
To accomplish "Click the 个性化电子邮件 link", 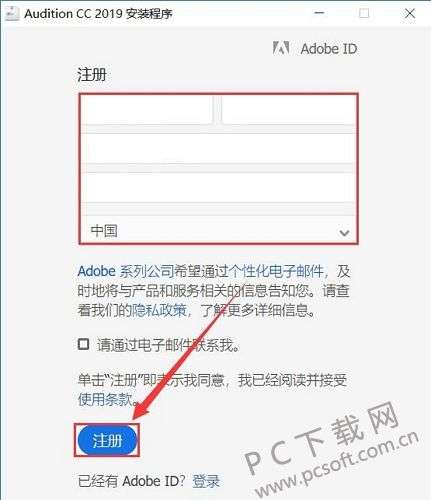I will click(x=282, y=271).
